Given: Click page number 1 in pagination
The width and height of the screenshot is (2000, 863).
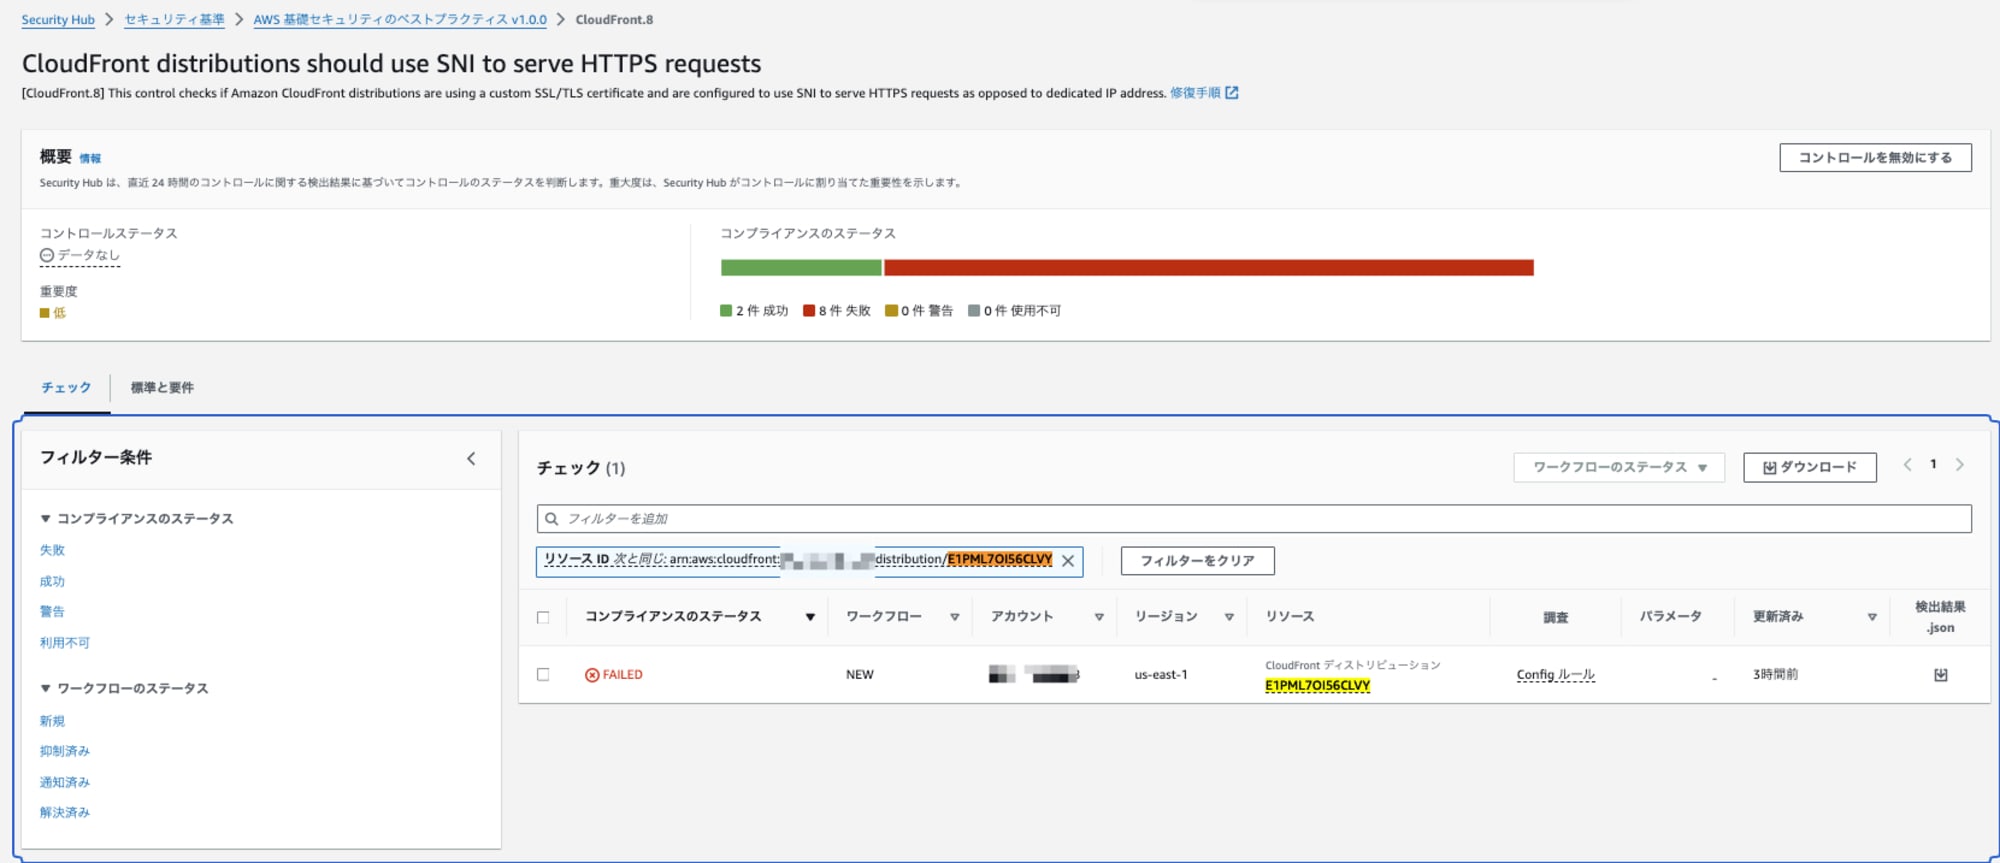Looking at the screenshot, I should point(1933,465).
